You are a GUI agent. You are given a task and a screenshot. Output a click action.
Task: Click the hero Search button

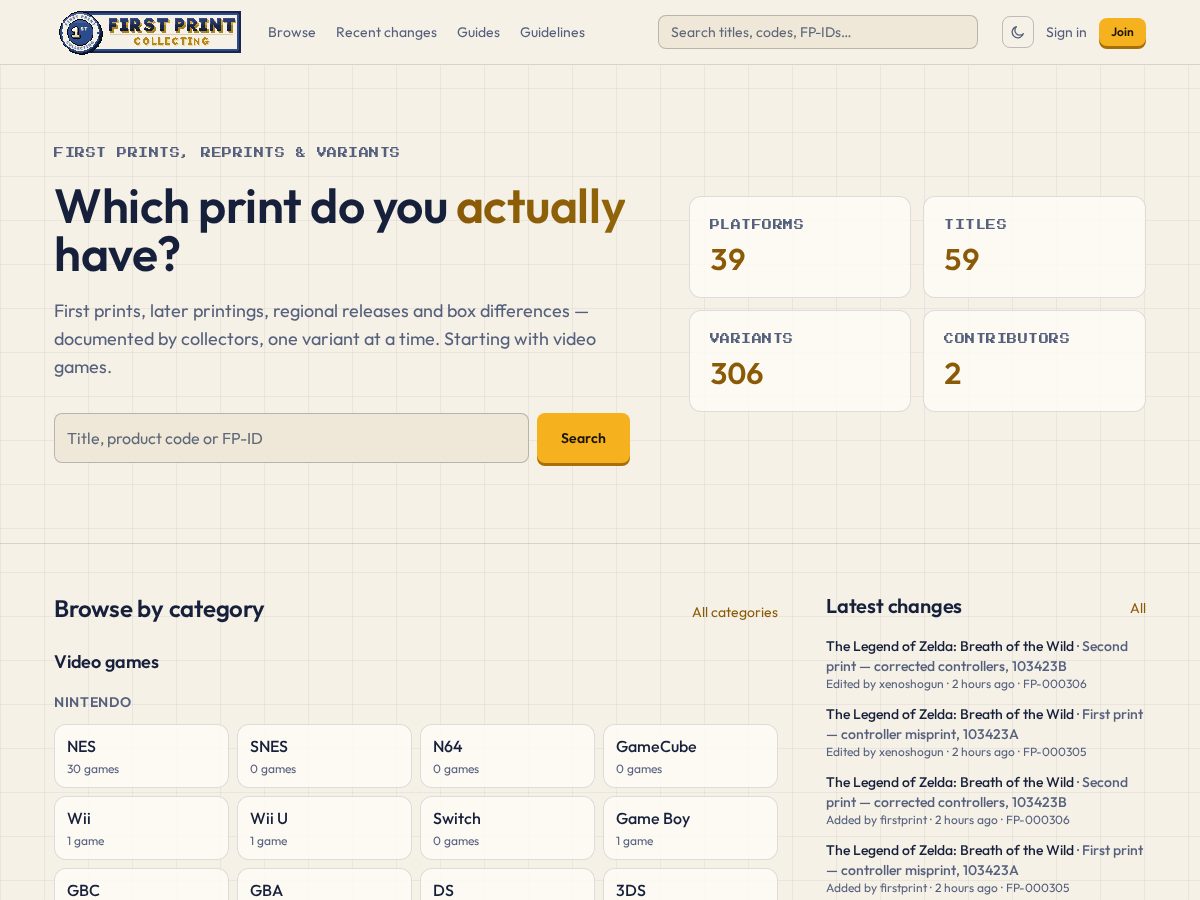pos(583,438)
